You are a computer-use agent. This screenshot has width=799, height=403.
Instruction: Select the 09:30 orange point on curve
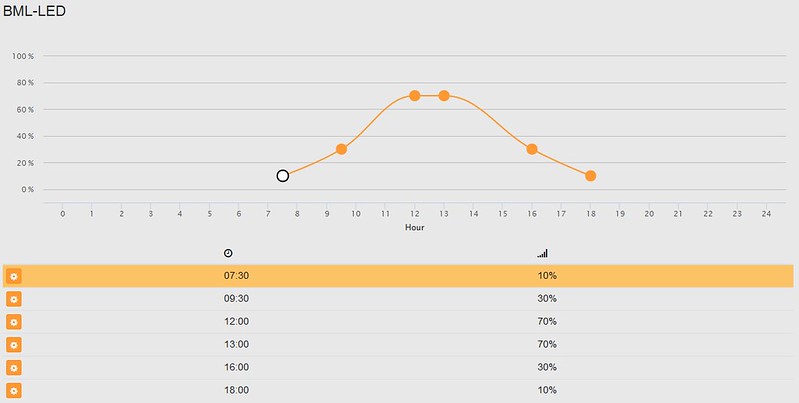341,149
